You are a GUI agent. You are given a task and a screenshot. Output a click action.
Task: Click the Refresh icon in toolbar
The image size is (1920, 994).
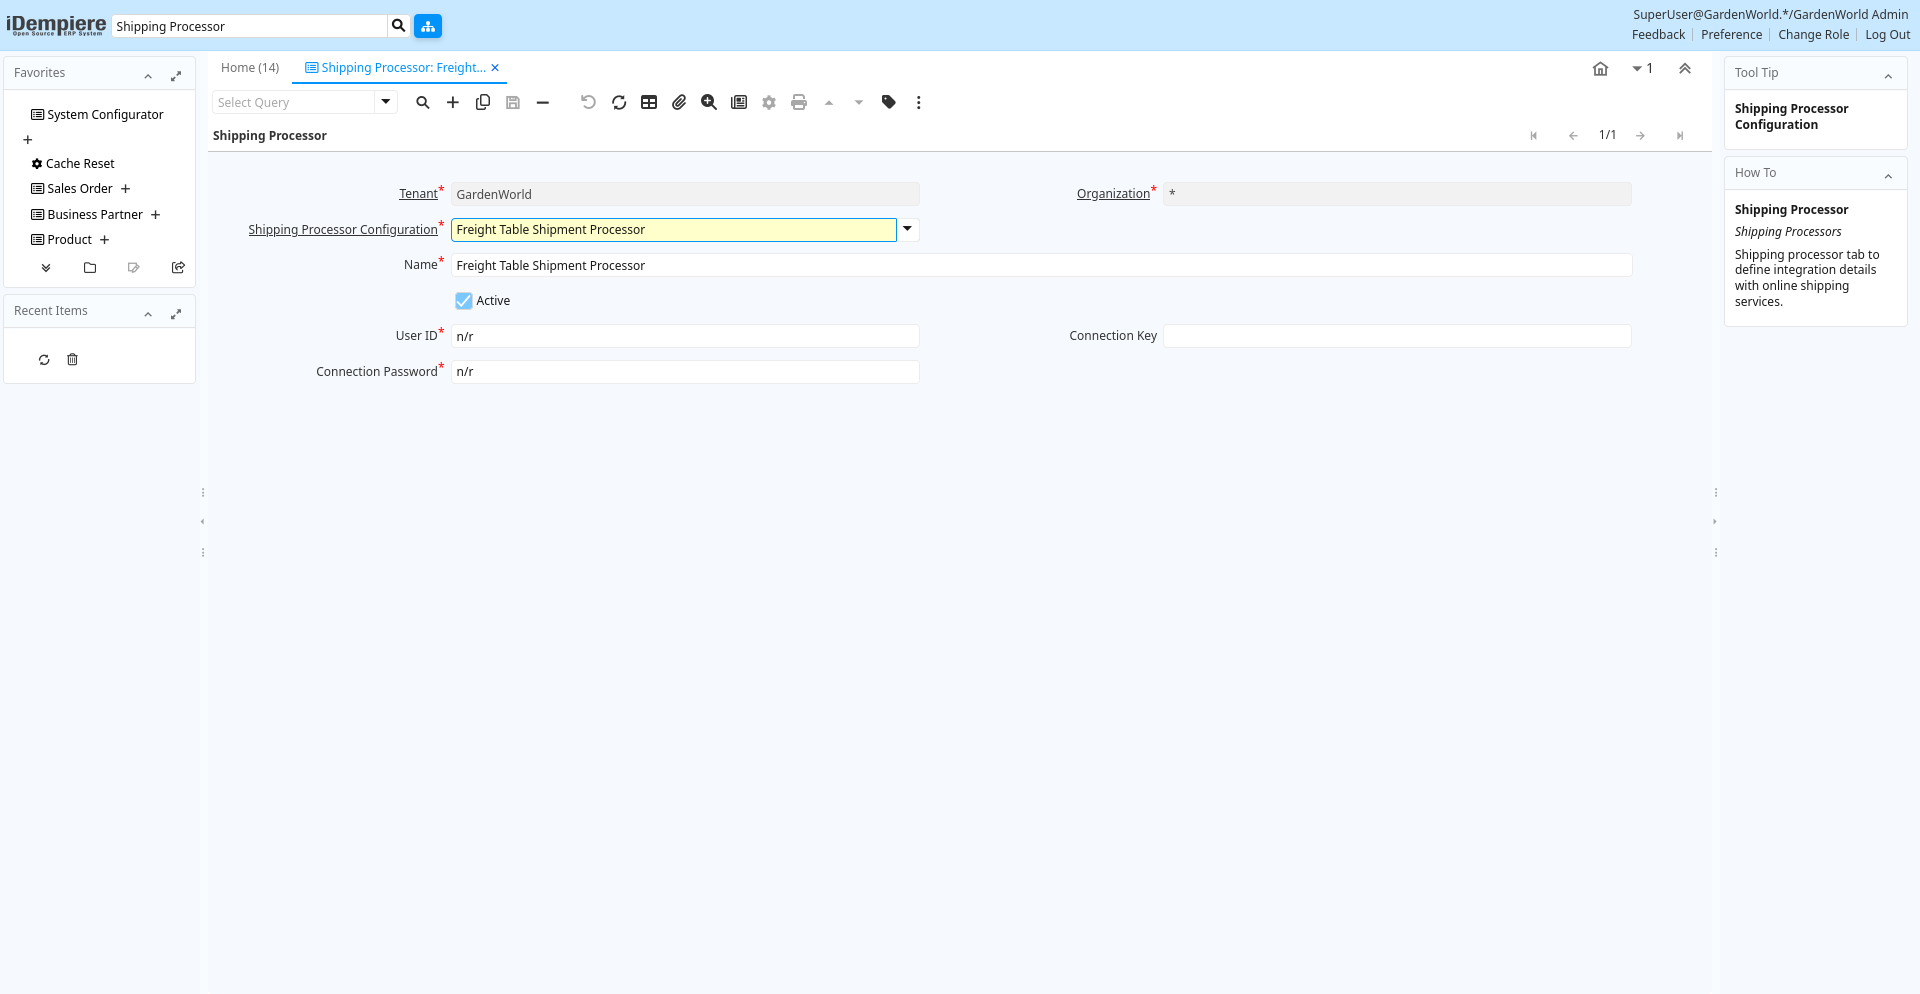pyautogui.click(x=619, y=102)
